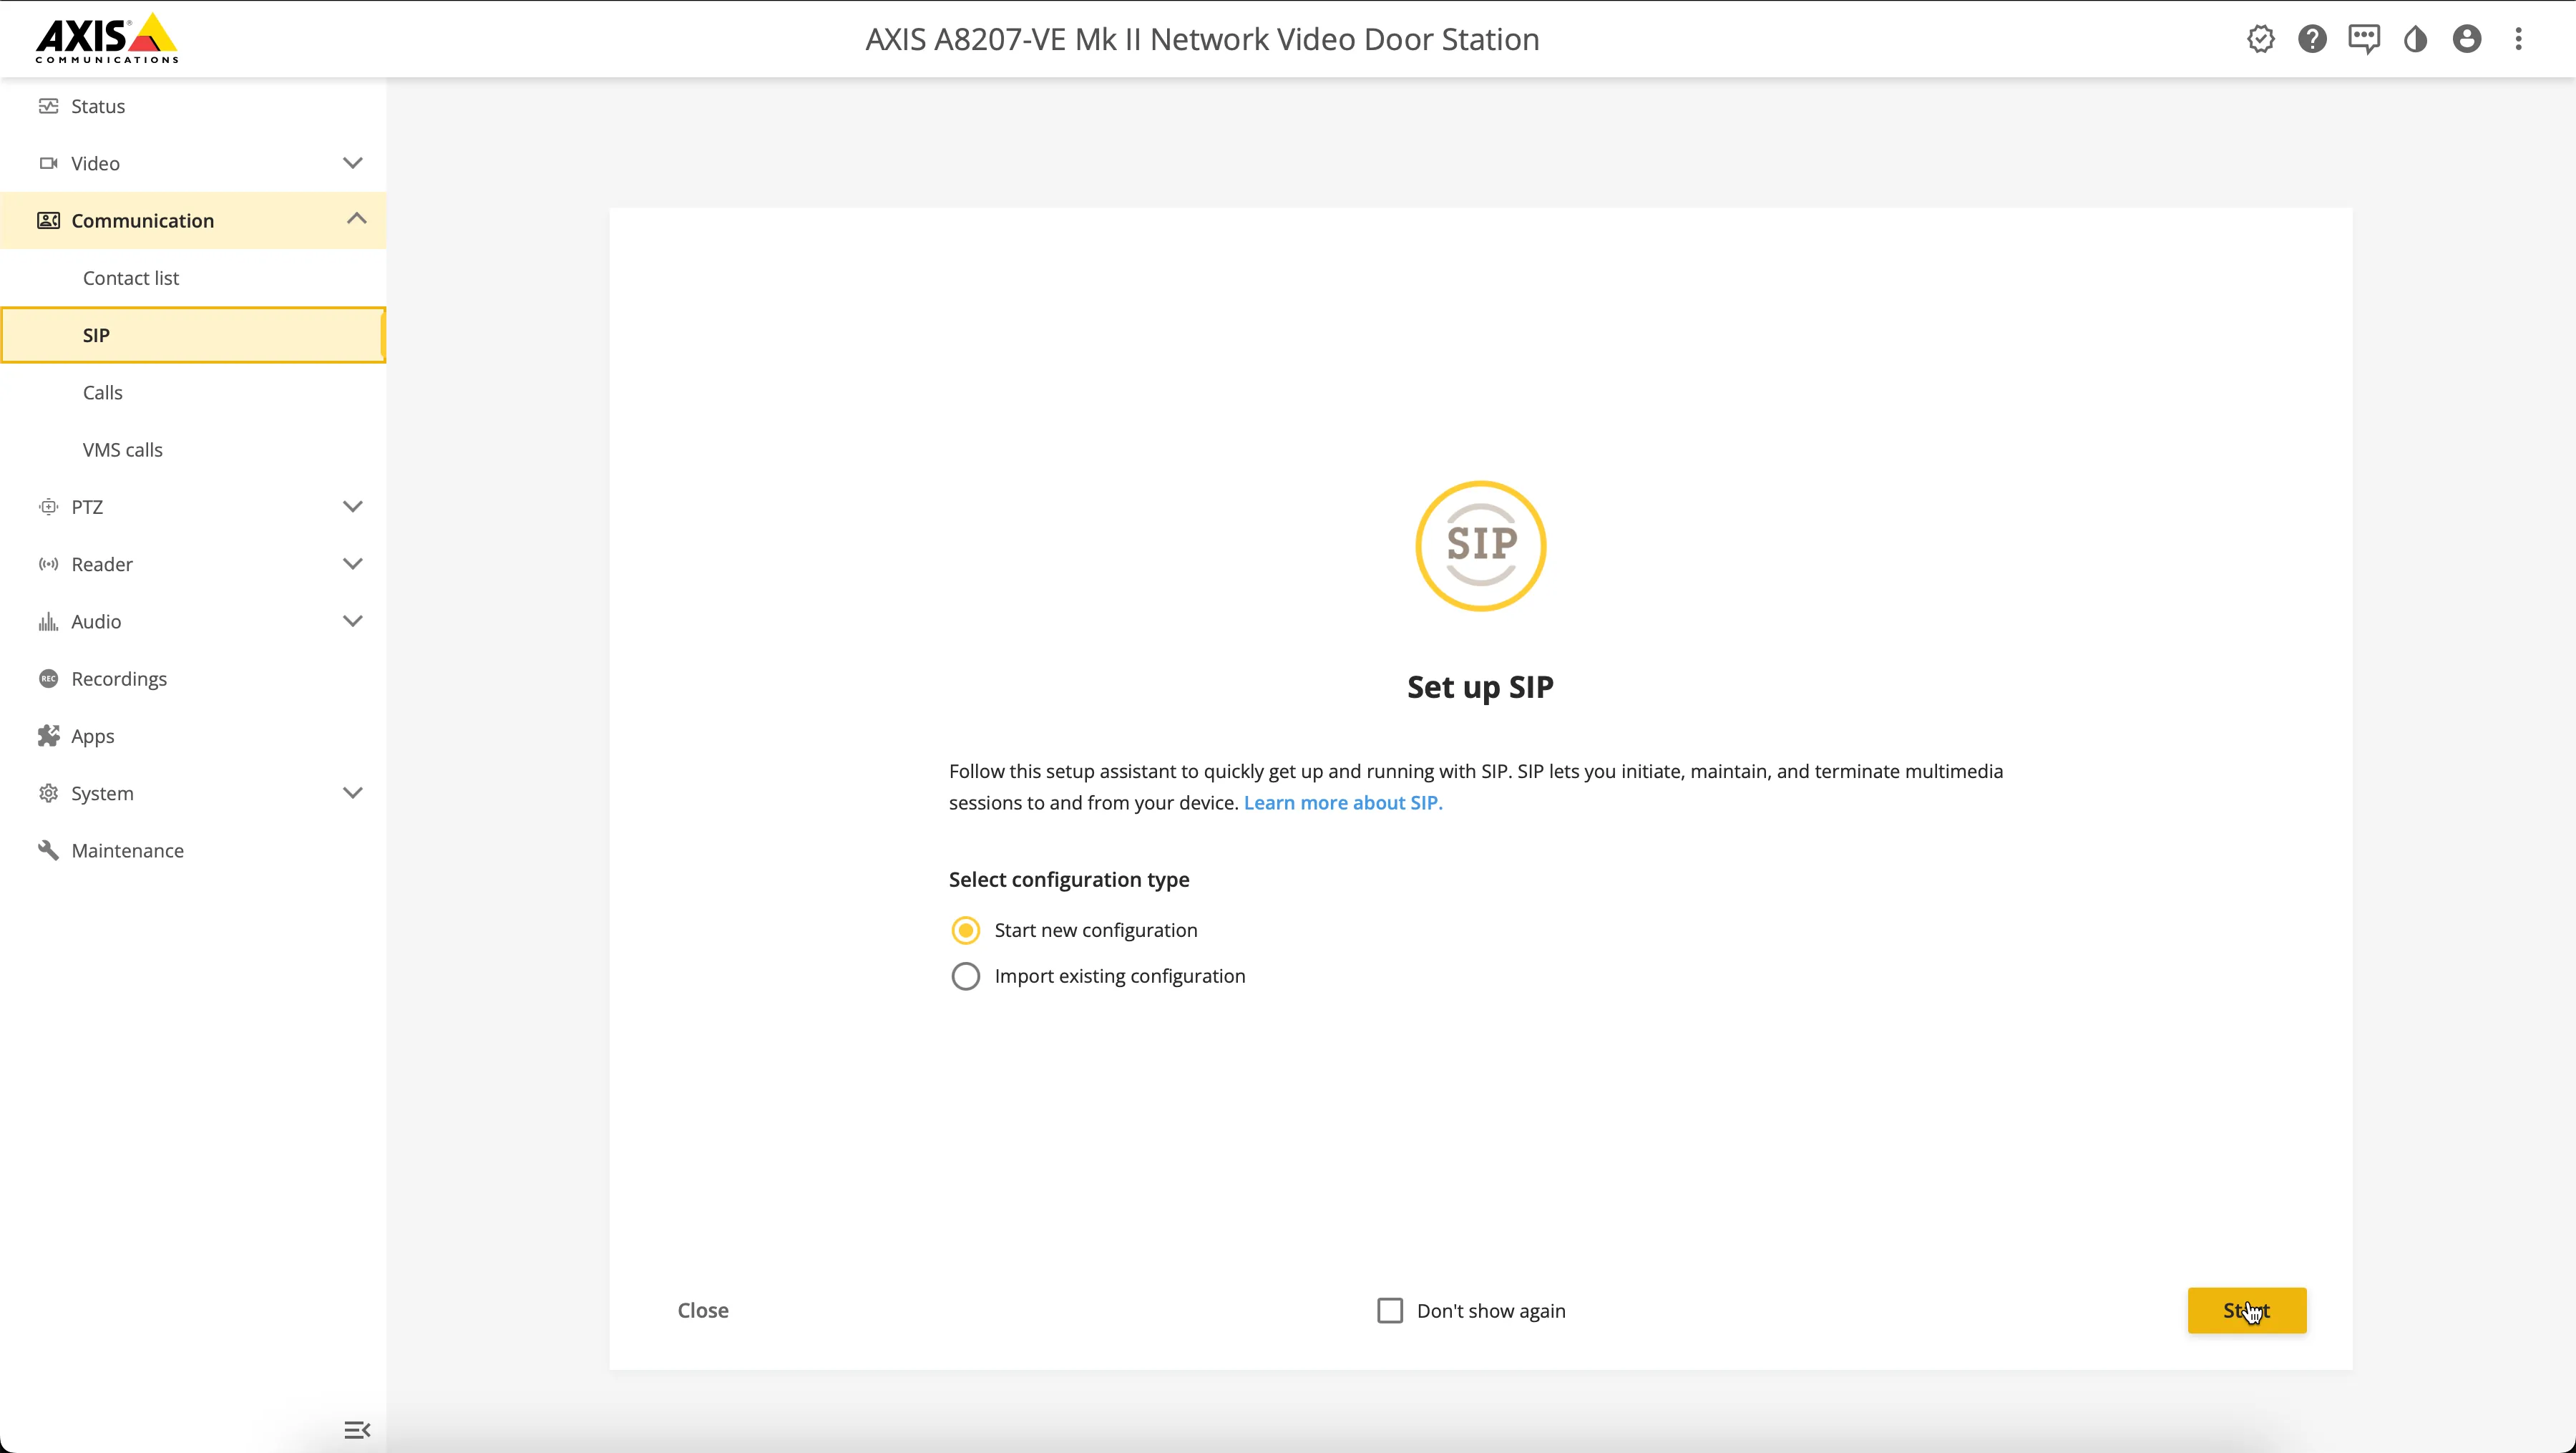Open the device verification badge icon
Image resolution: width=2576 pixels, height=1453 pixels.
coord(2260,39)
